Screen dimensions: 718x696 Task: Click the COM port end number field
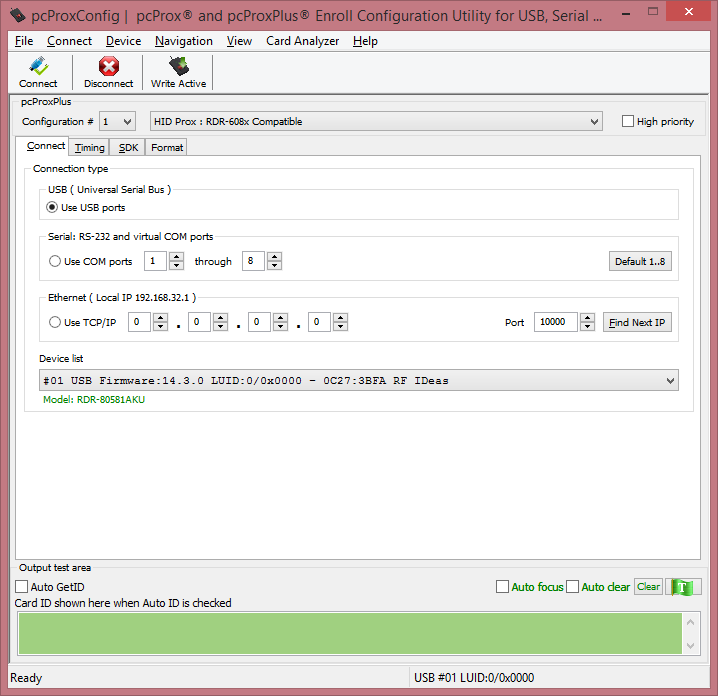pyautogui.click(x=253, y=261)
